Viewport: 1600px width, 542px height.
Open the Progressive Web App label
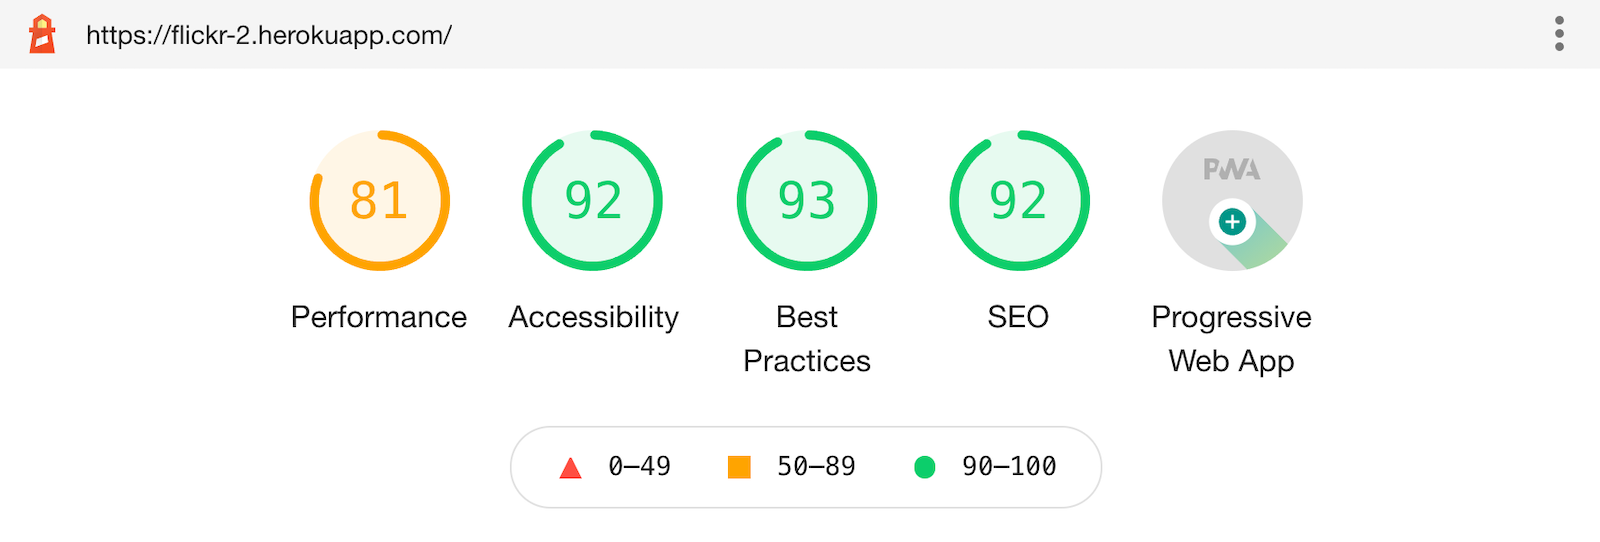[1231, 339]
